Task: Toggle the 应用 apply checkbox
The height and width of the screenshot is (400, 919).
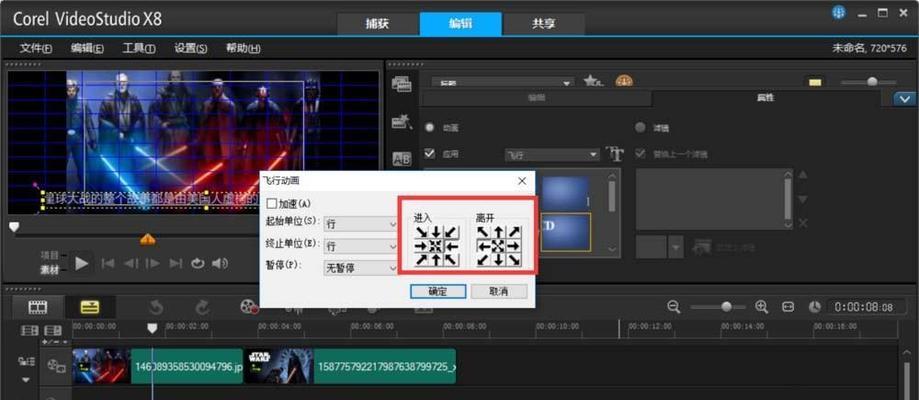Action: point(430,154)
